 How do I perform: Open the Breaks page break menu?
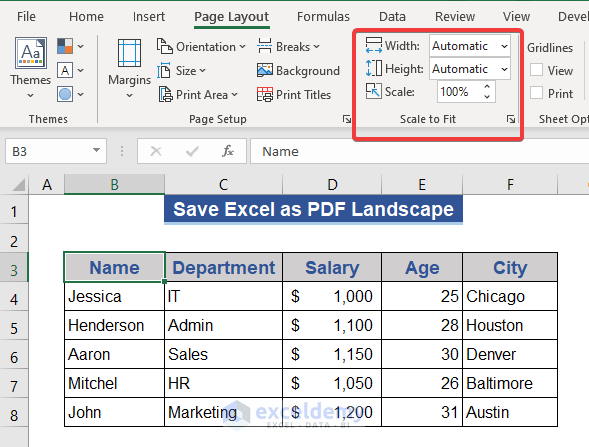[288, 47]
